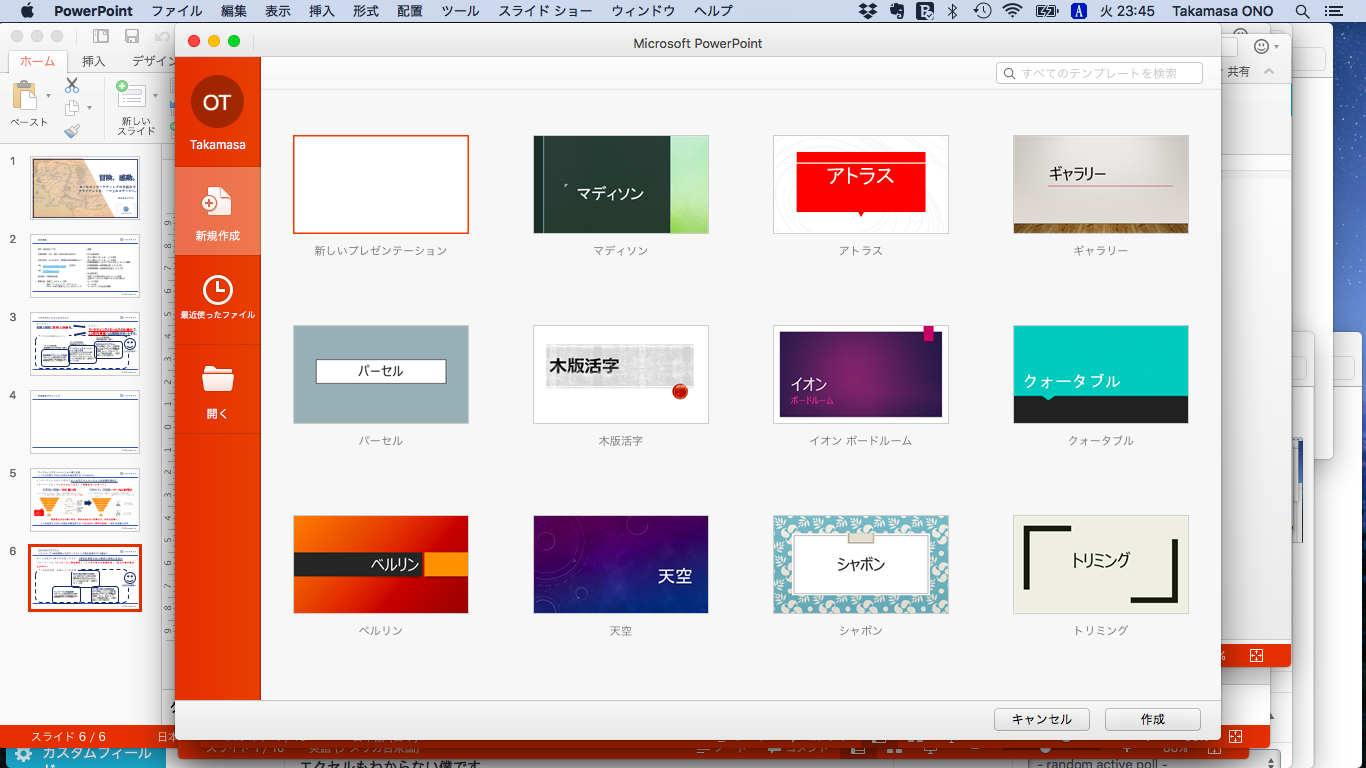Click the Format Painter brush icon
Image resolution: width=1366 pixels, height=768 pixels.
pos(72,131)
